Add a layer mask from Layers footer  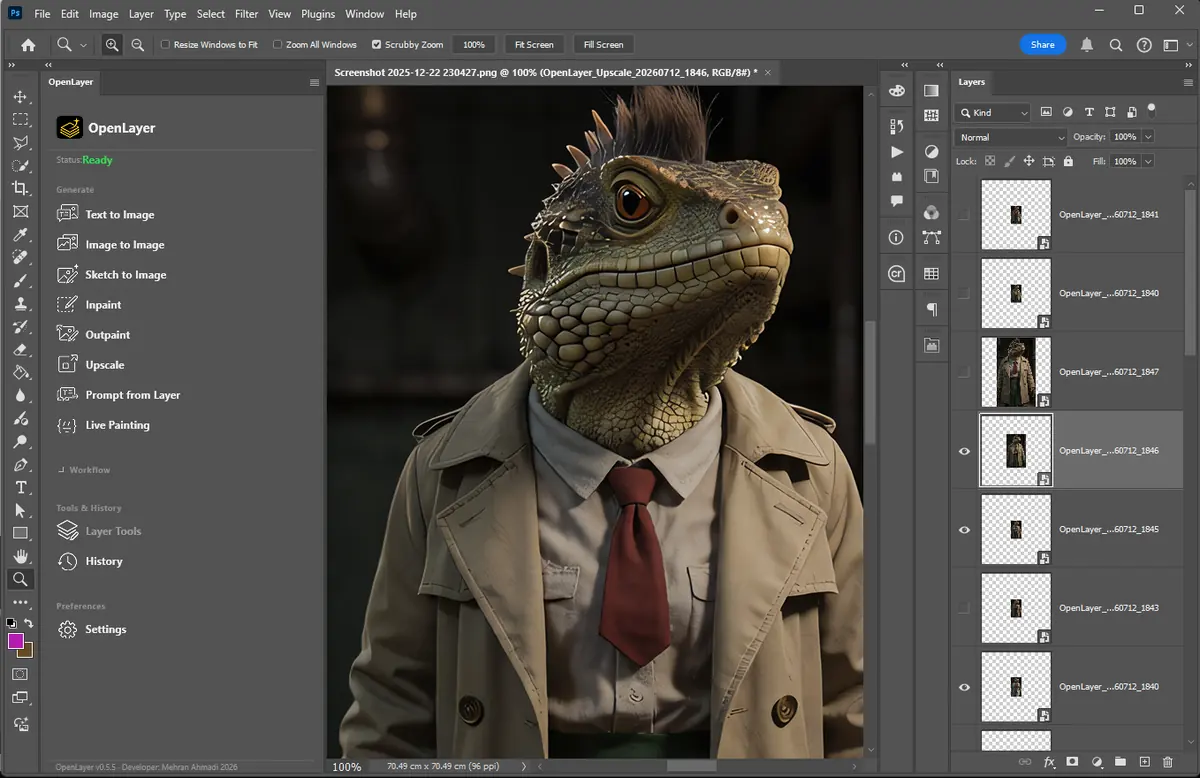coord(1072,762)
